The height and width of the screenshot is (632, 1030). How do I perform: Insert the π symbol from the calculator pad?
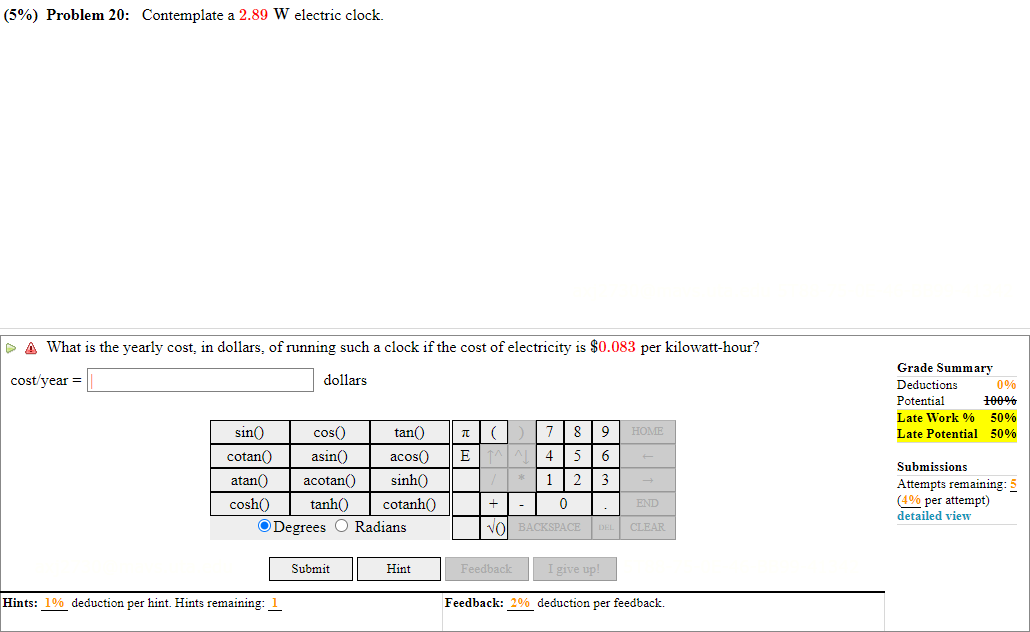pos(464,432)
